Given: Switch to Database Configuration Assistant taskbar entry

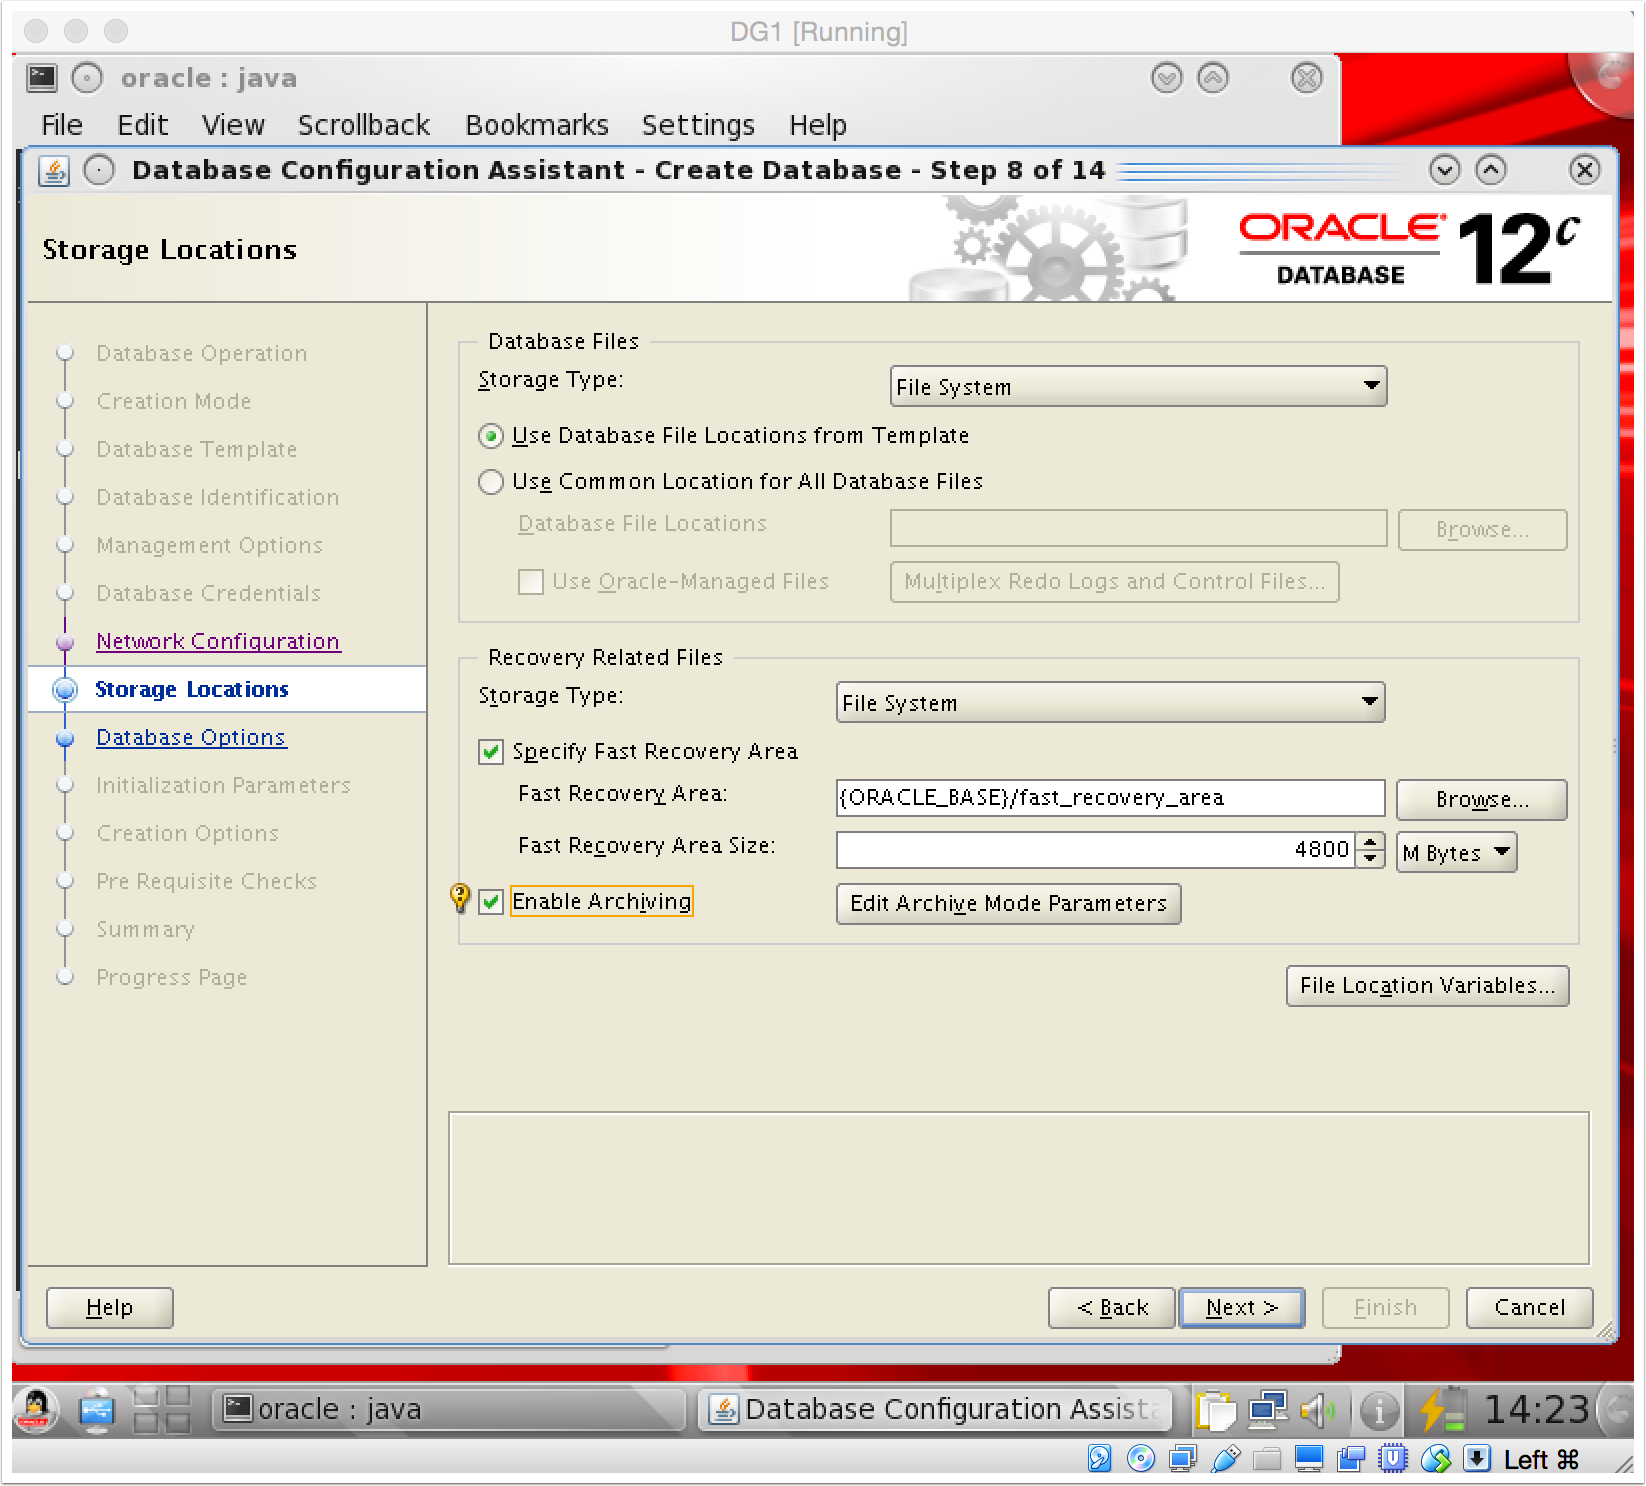Looking at the screenshot, I should 936,1410.
